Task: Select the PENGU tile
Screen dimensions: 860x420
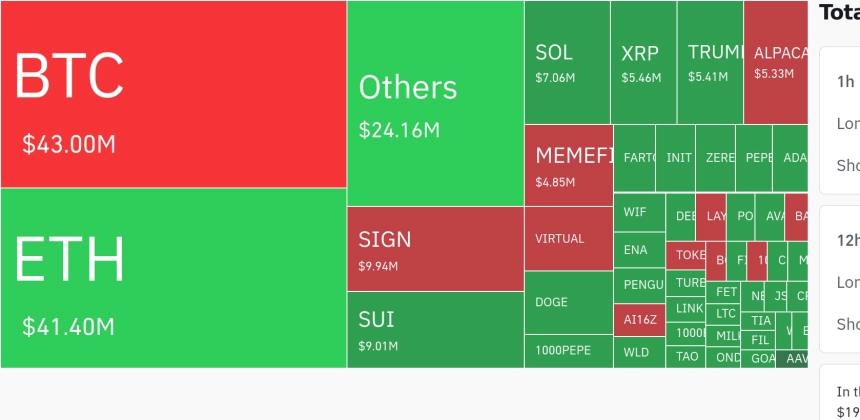Action: pyautogui.click(x=640, y=286)
